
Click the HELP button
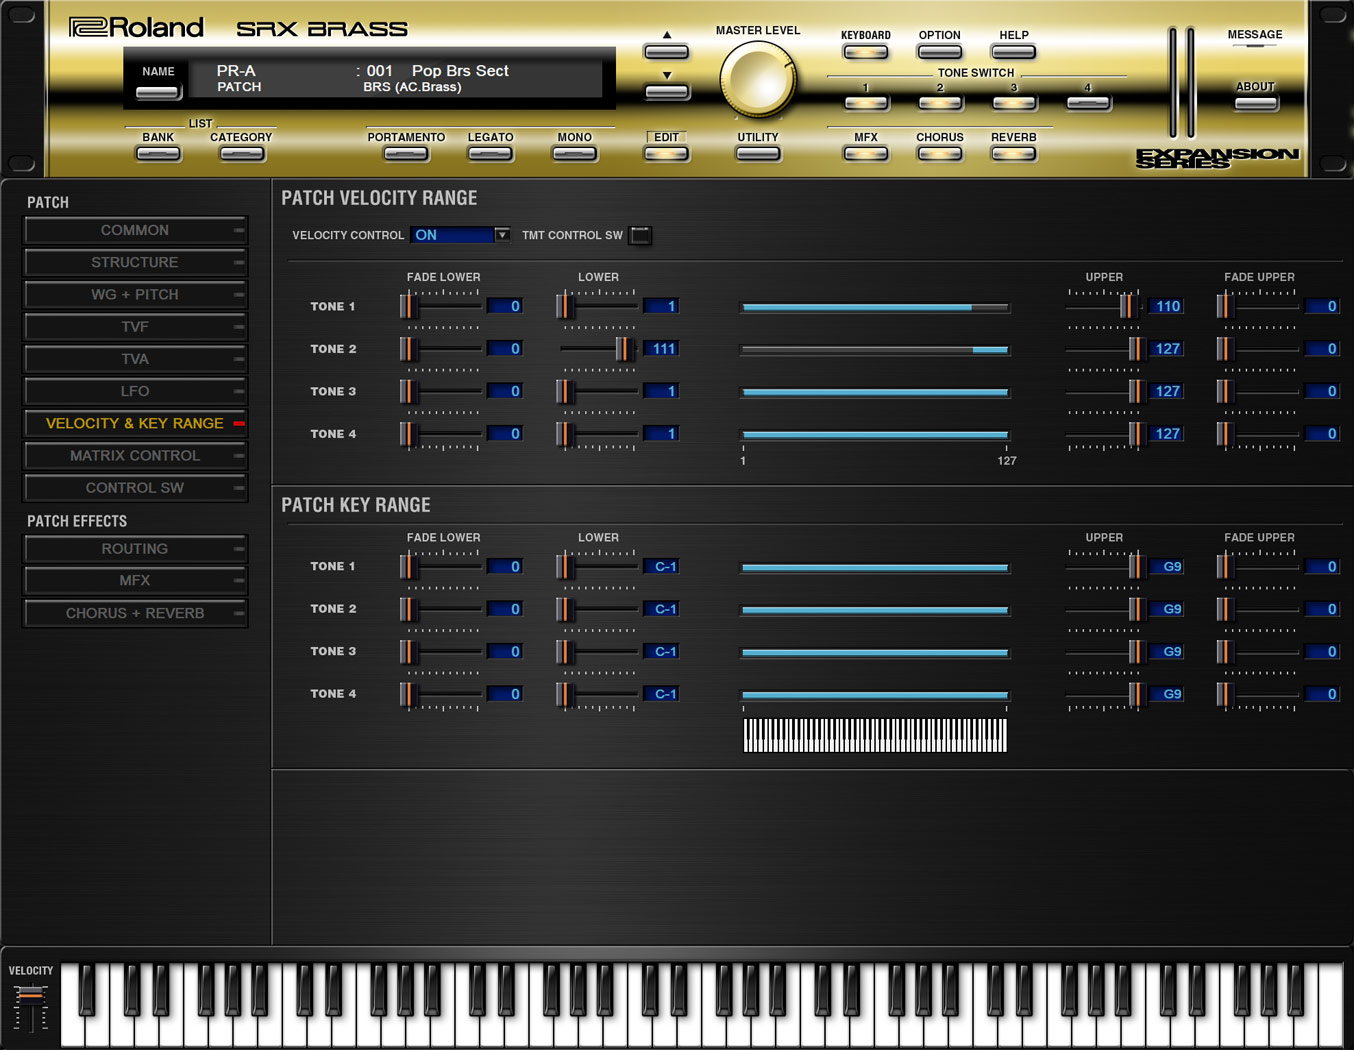(x=1013, y=52)
